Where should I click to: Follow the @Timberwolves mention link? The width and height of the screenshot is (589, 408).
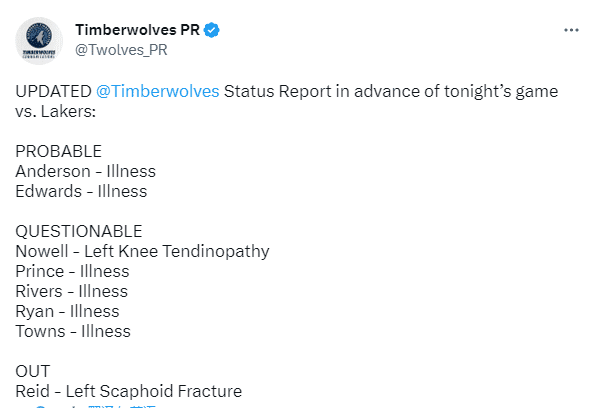coord(157,91)
